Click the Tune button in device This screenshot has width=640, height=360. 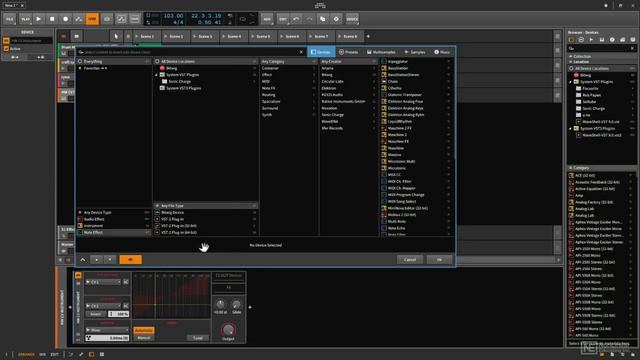pyautogui.click(x=198, y=338)
